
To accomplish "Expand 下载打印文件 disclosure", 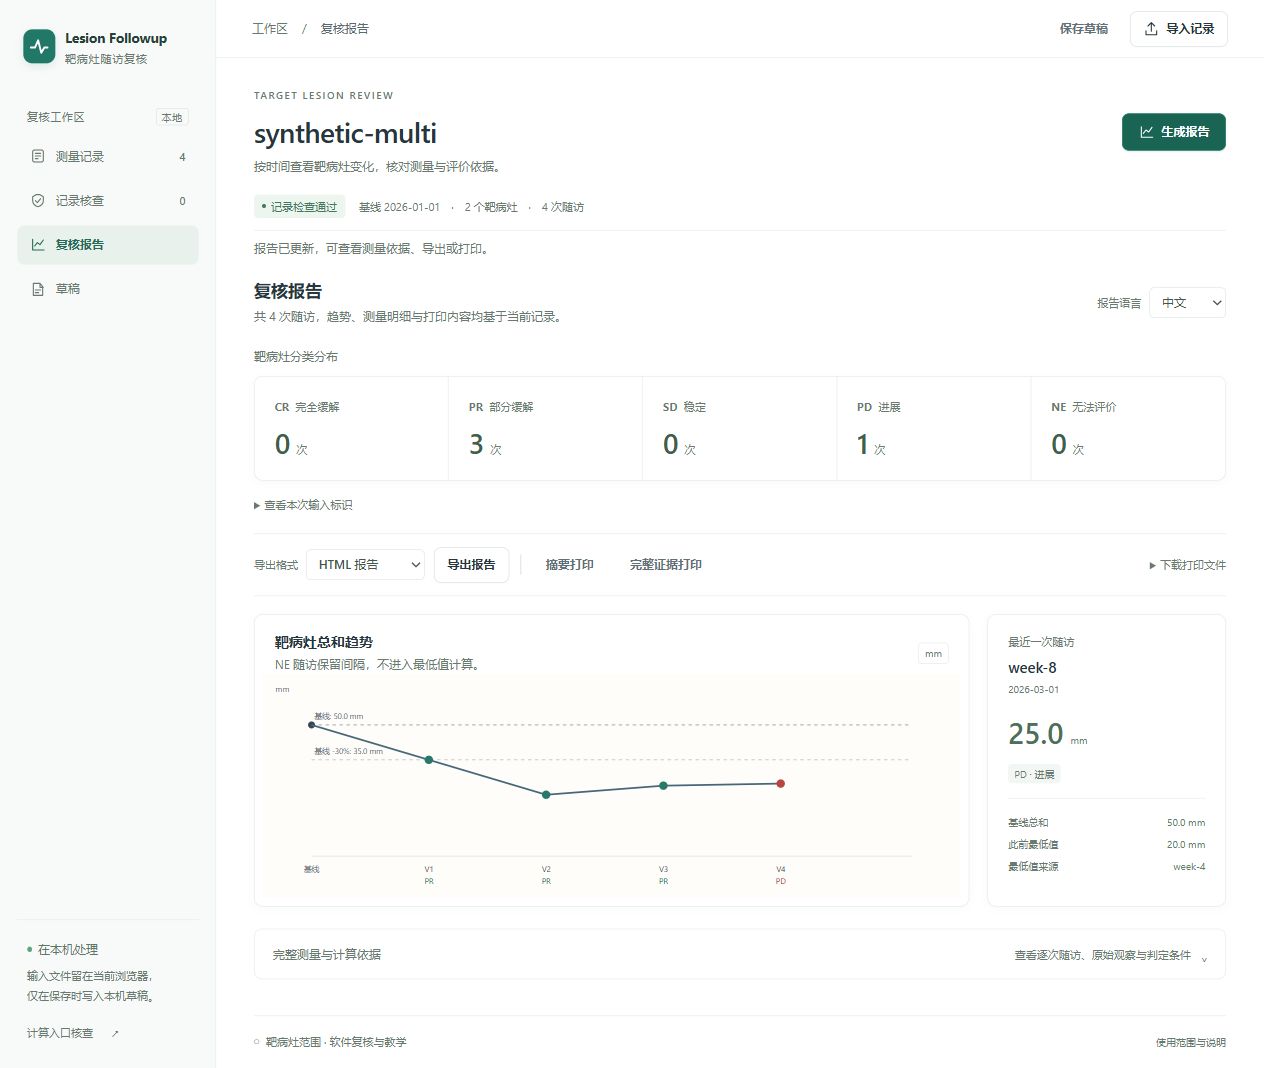I will pos(1187,565).
